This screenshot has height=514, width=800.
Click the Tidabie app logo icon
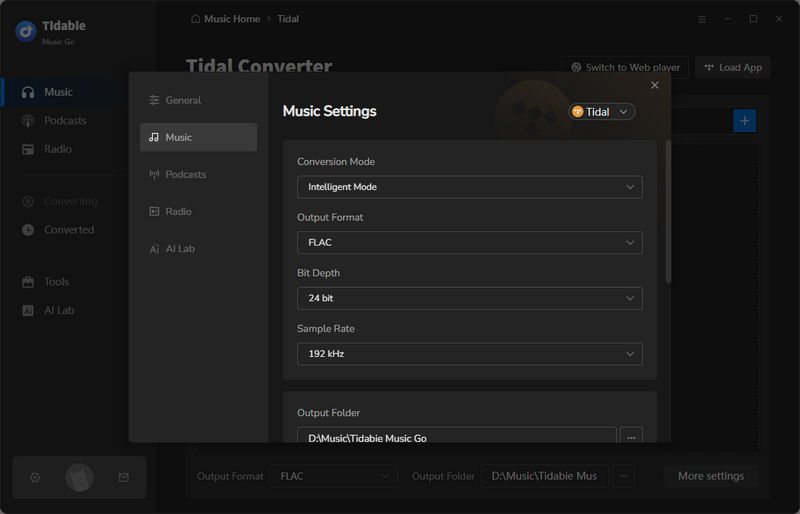[x=26, y=31]
